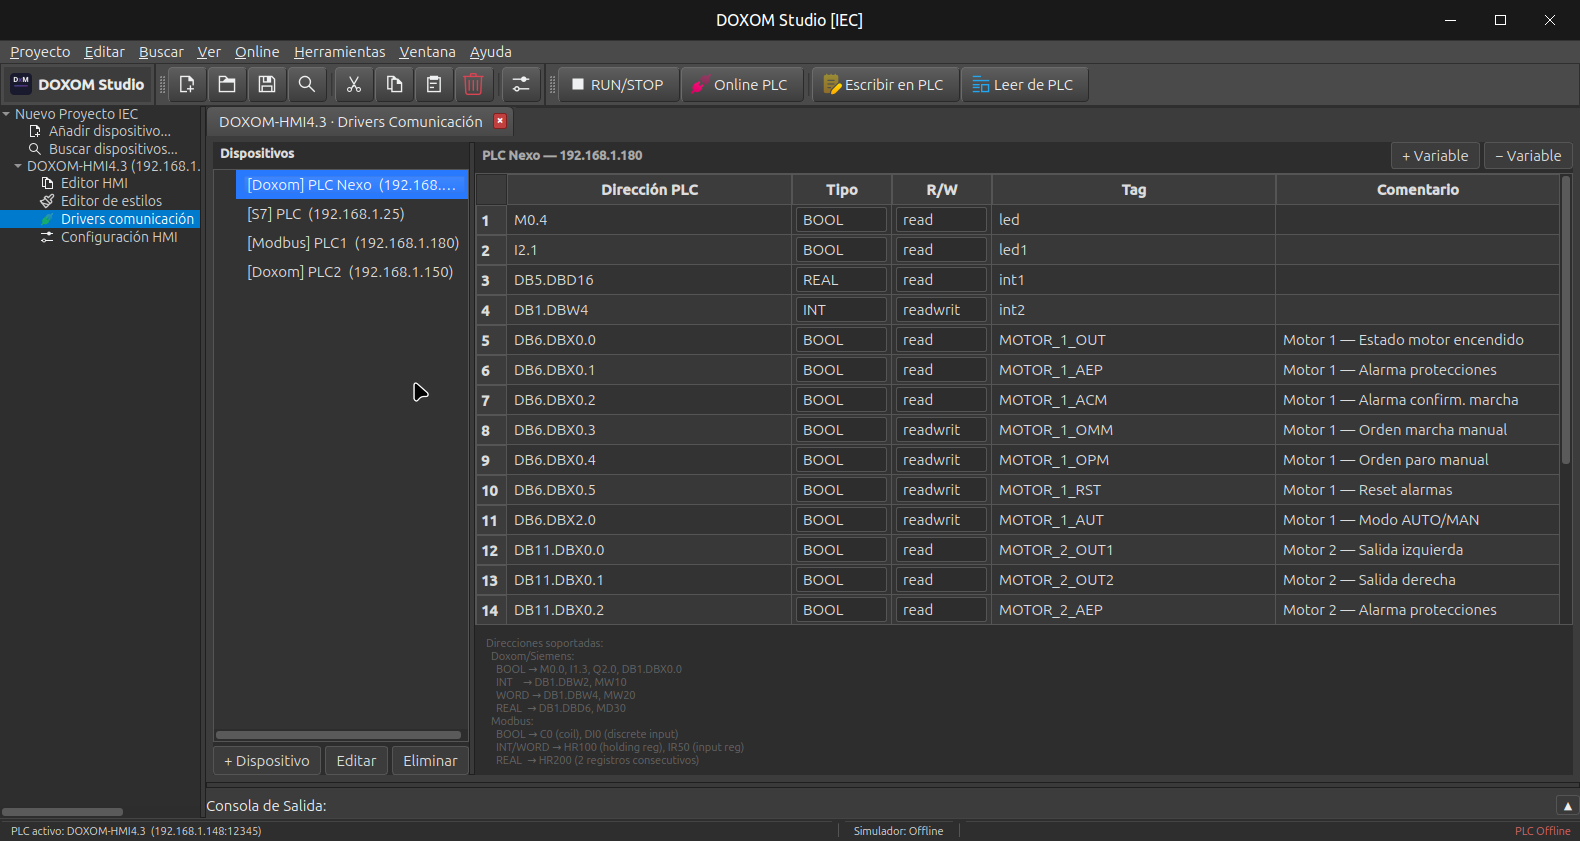Select [S7] PLC 192.168.1.25 device
The image size is (1580, 841).
click(x=351, y=214)
